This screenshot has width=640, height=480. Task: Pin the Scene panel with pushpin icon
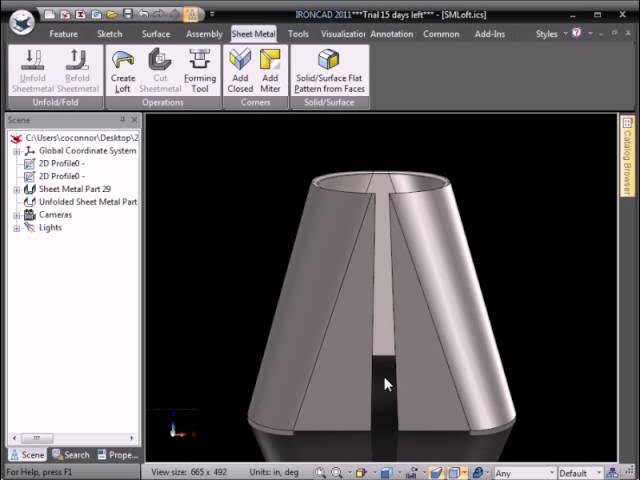pyautogui.click(x=122, y=120)
